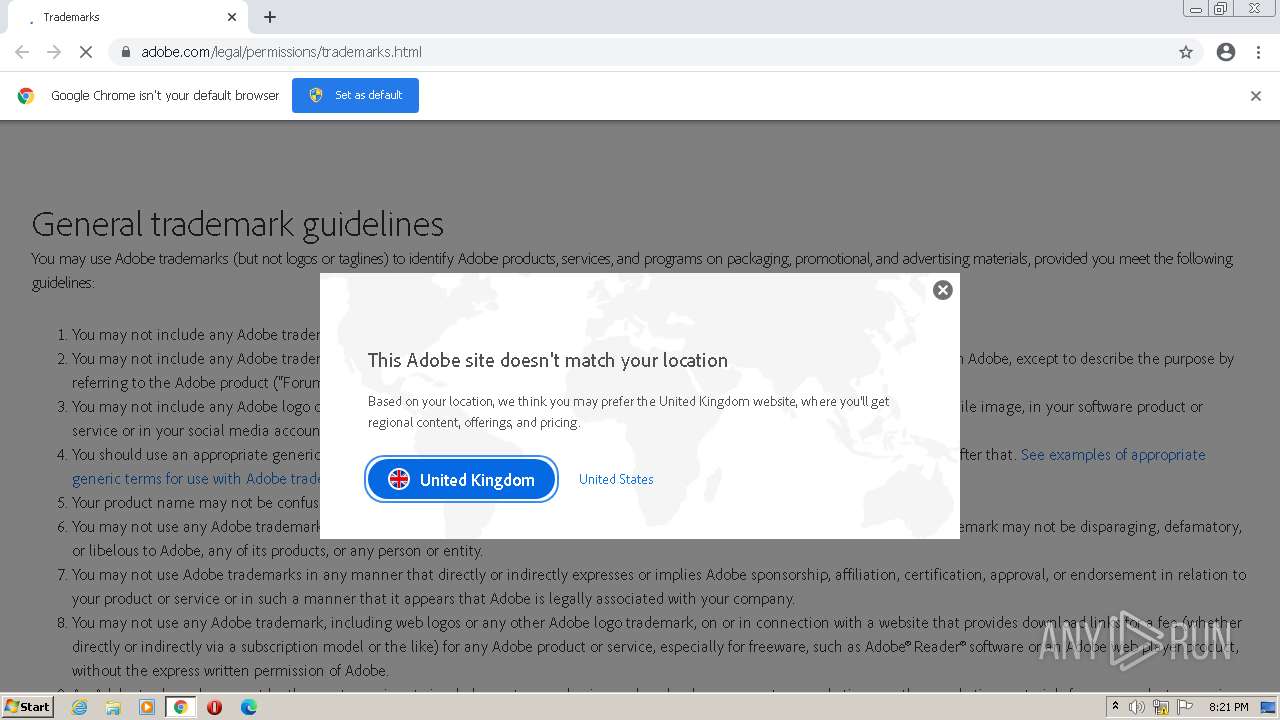Open the Chrome profile menu
This screenshot has width=1280, height=720.
coord(1226,52)
